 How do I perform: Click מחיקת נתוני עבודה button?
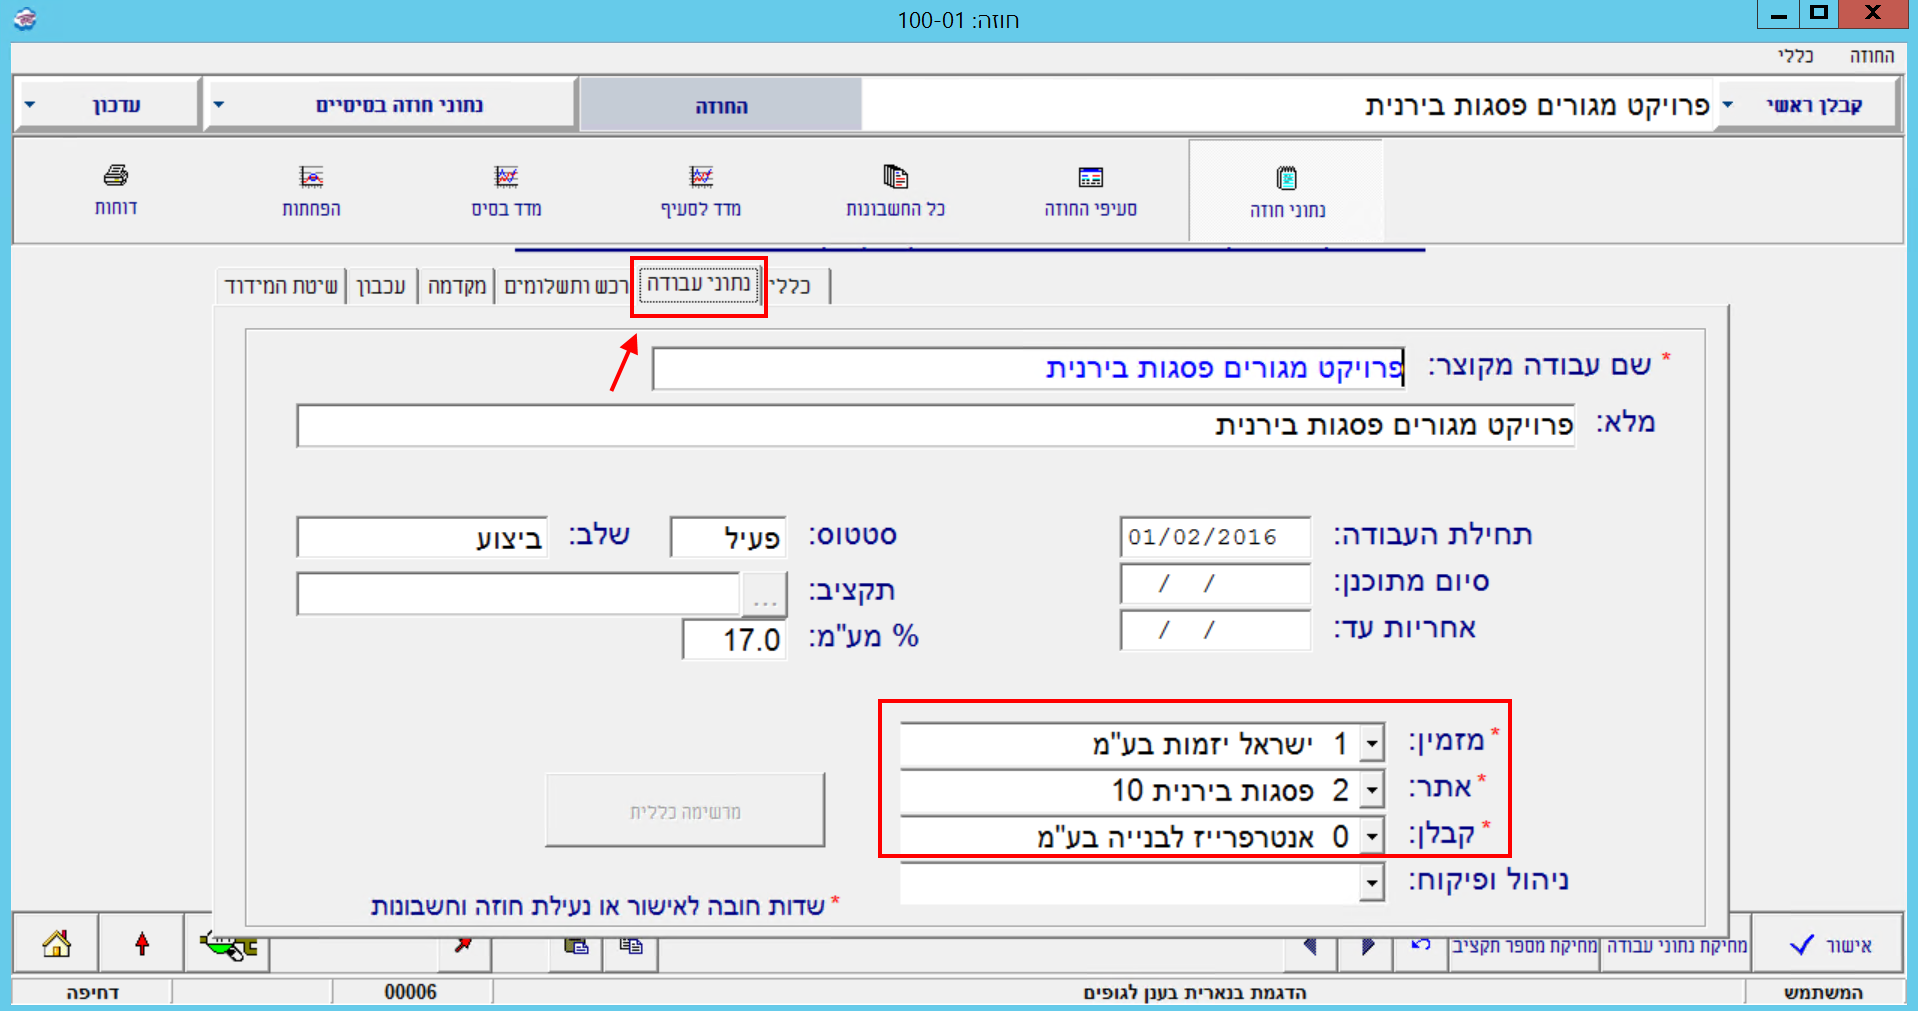coord(1676,945)
